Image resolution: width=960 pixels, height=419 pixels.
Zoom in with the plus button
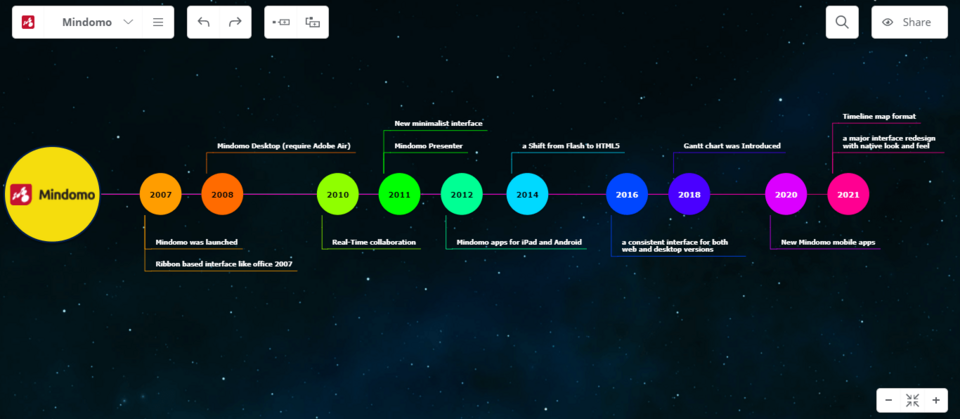(936, 400)
